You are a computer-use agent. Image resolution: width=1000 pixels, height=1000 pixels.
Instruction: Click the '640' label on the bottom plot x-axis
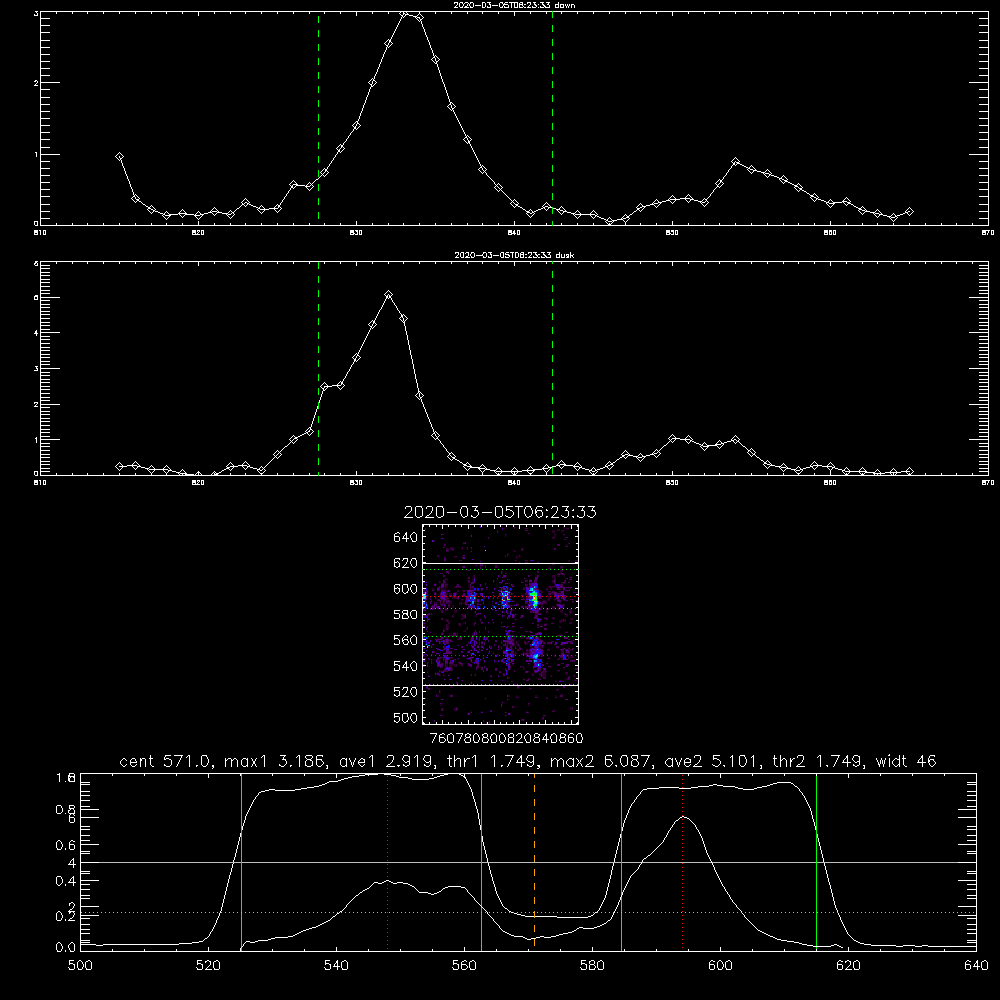(976, 966)
